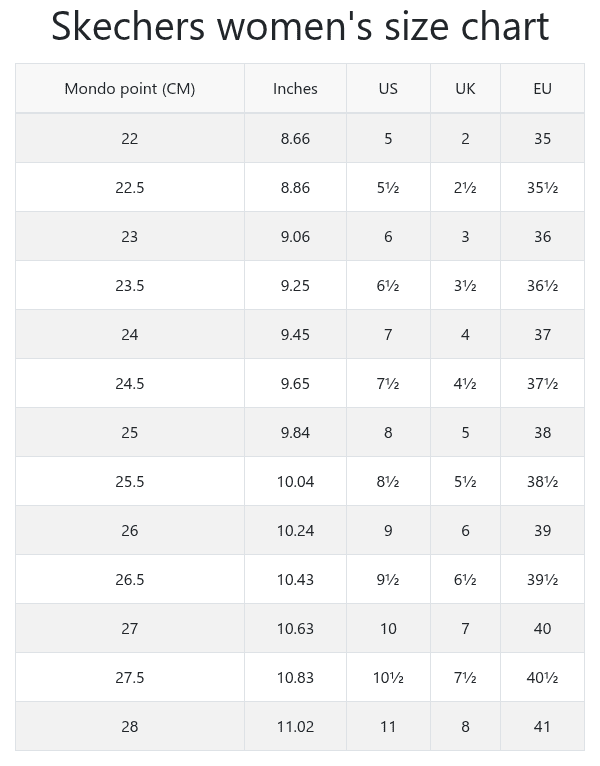Image resolution: width=600 pixels, height=766 pixels.
Task: Select the "US" column header
Action: coord(388,88)
